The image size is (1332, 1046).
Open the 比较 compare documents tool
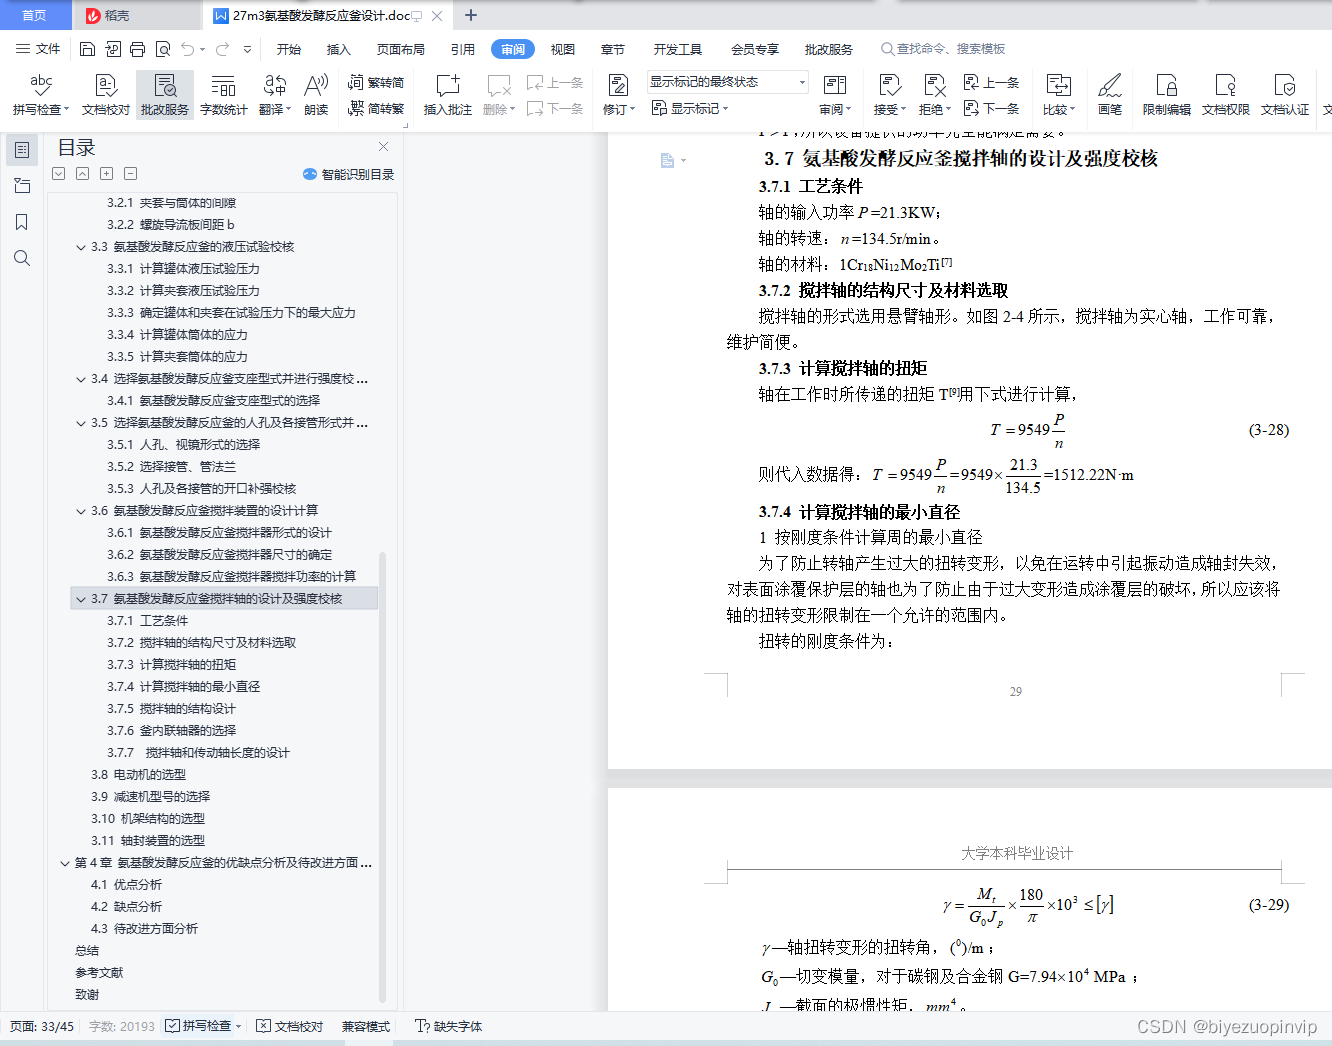coord(1058,94)
